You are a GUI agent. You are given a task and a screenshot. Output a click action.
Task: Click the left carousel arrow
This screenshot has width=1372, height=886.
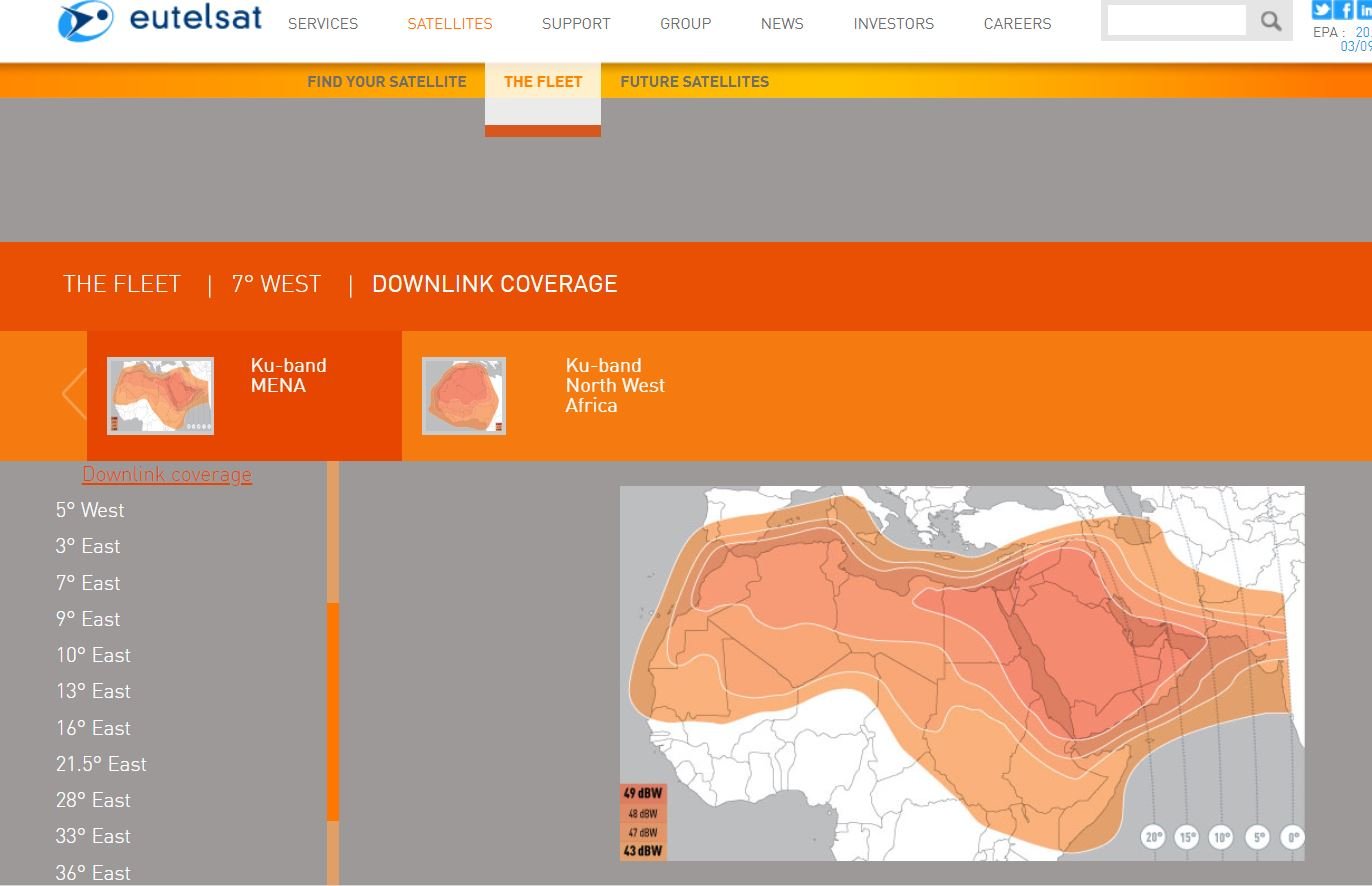click(73, 393)
